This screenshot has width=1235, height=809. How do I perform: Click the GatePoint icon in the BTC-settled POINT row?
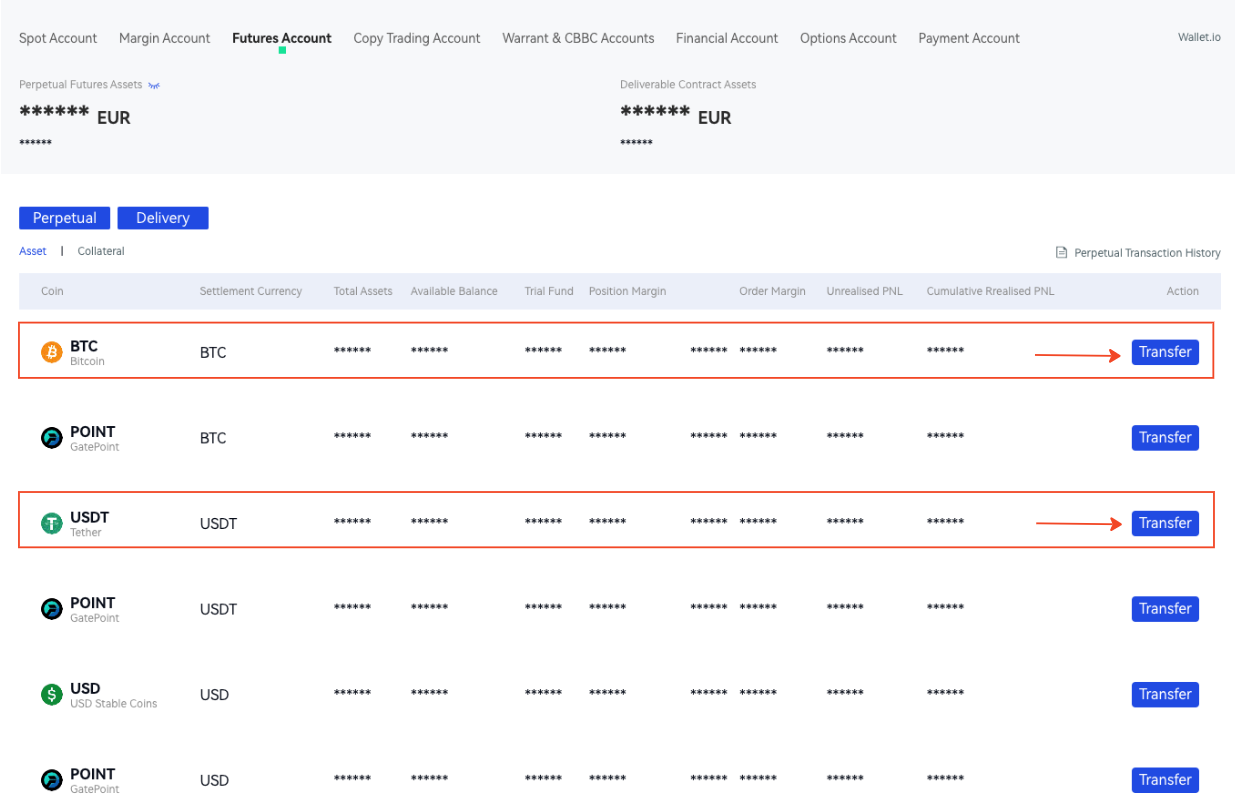tap(52, 438)
